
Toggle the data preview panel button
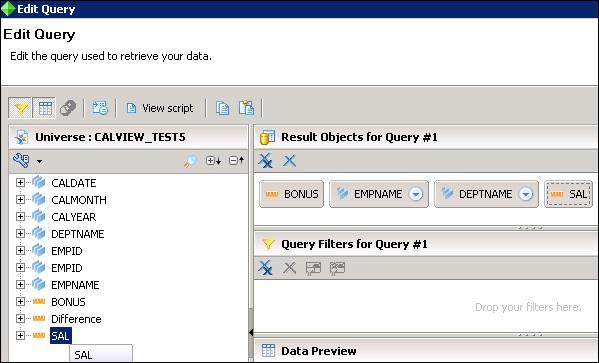tap(44, 108)
